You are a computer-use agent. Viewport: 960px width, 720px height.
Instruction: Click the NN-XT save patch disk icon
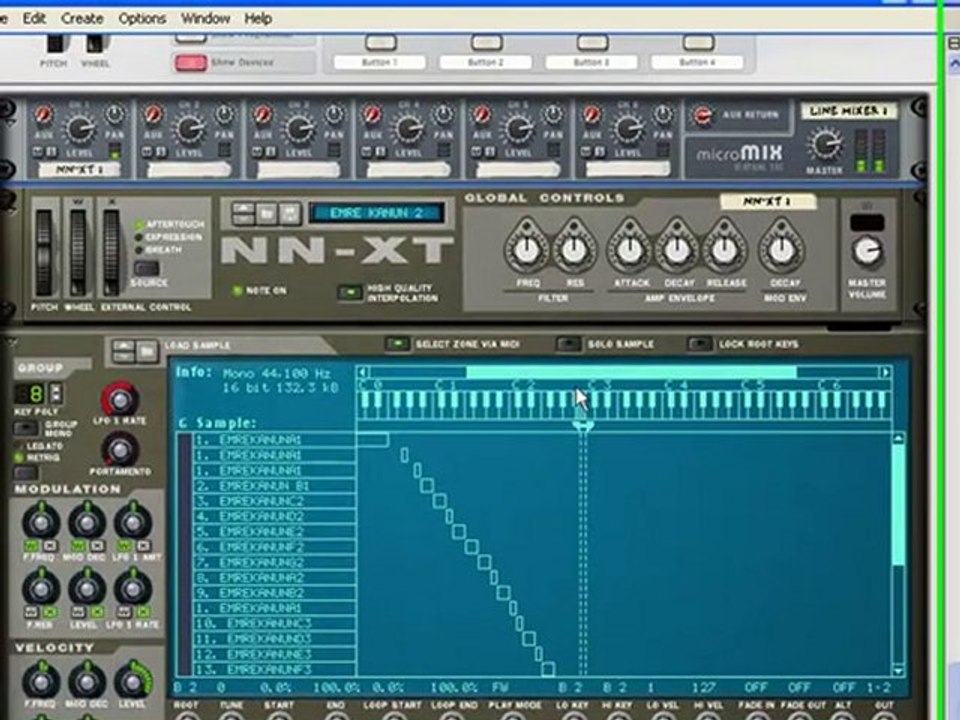(290, 213)
